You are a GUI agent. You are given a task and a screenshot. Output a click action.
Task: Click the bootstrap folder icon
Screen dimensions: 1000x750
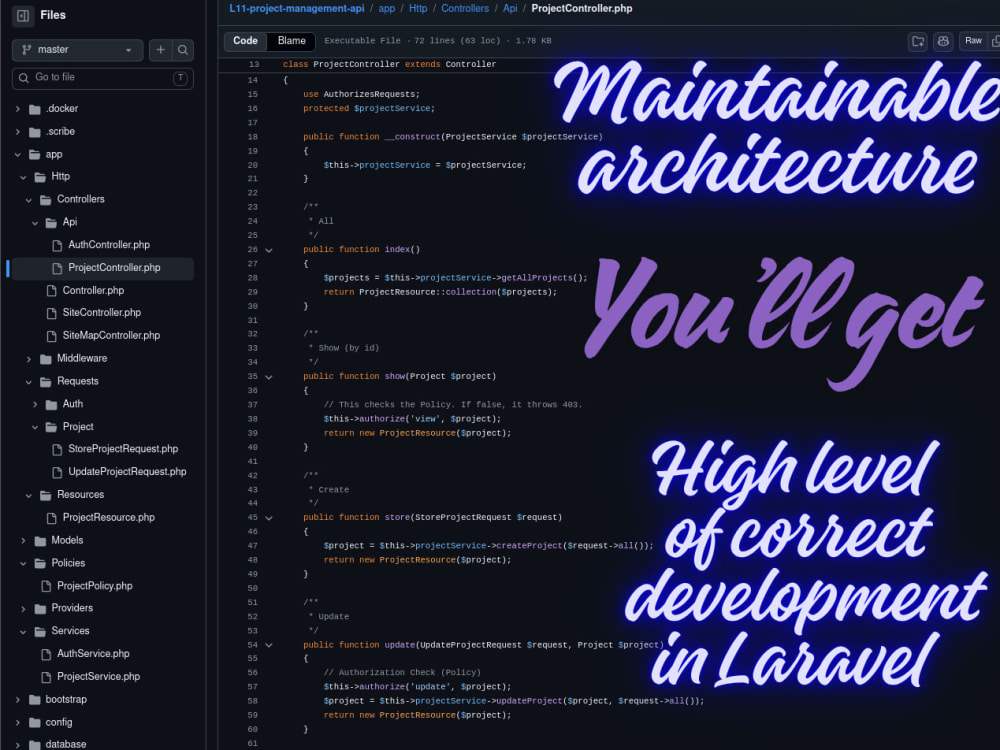pos(35,700)
